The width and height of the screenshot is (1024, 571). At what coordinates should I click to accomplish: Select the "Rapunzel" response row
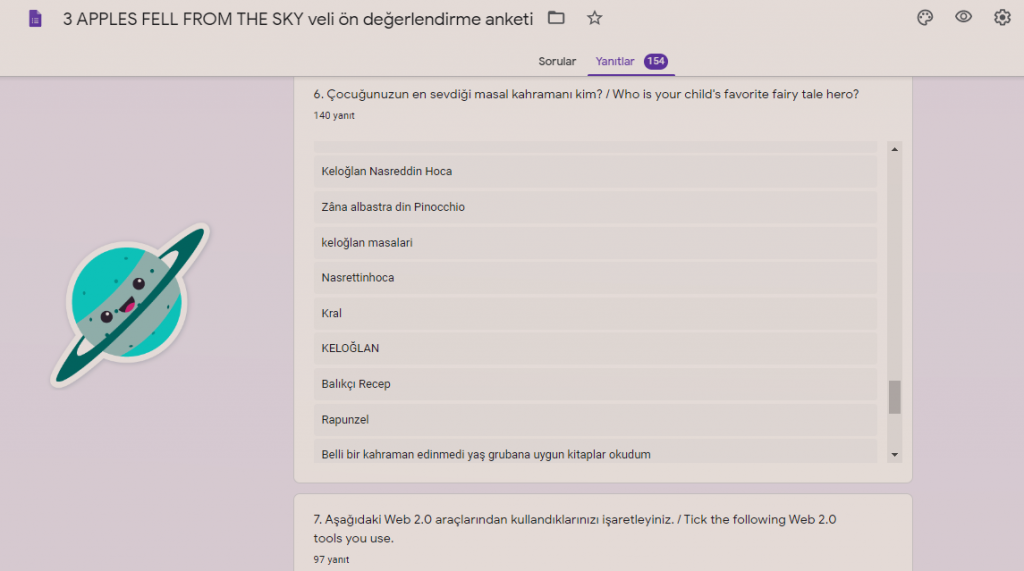click(345, 419)
